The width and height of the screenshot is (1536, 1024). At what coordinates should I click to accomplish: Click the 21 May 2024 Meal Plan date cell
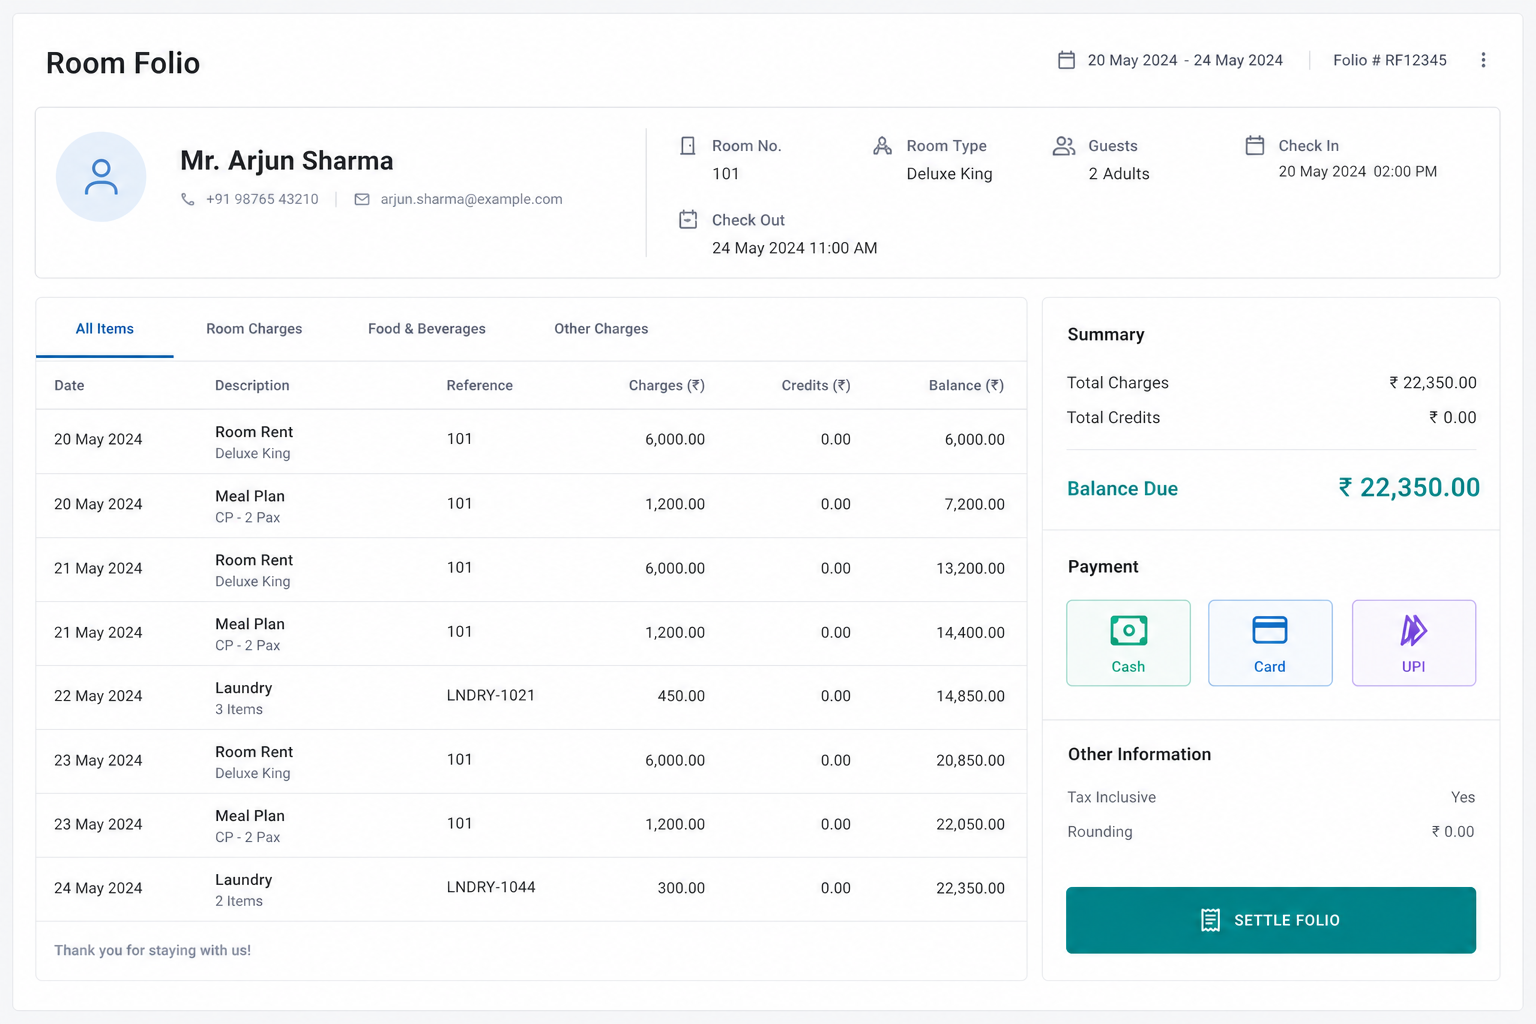pos(98,632)
